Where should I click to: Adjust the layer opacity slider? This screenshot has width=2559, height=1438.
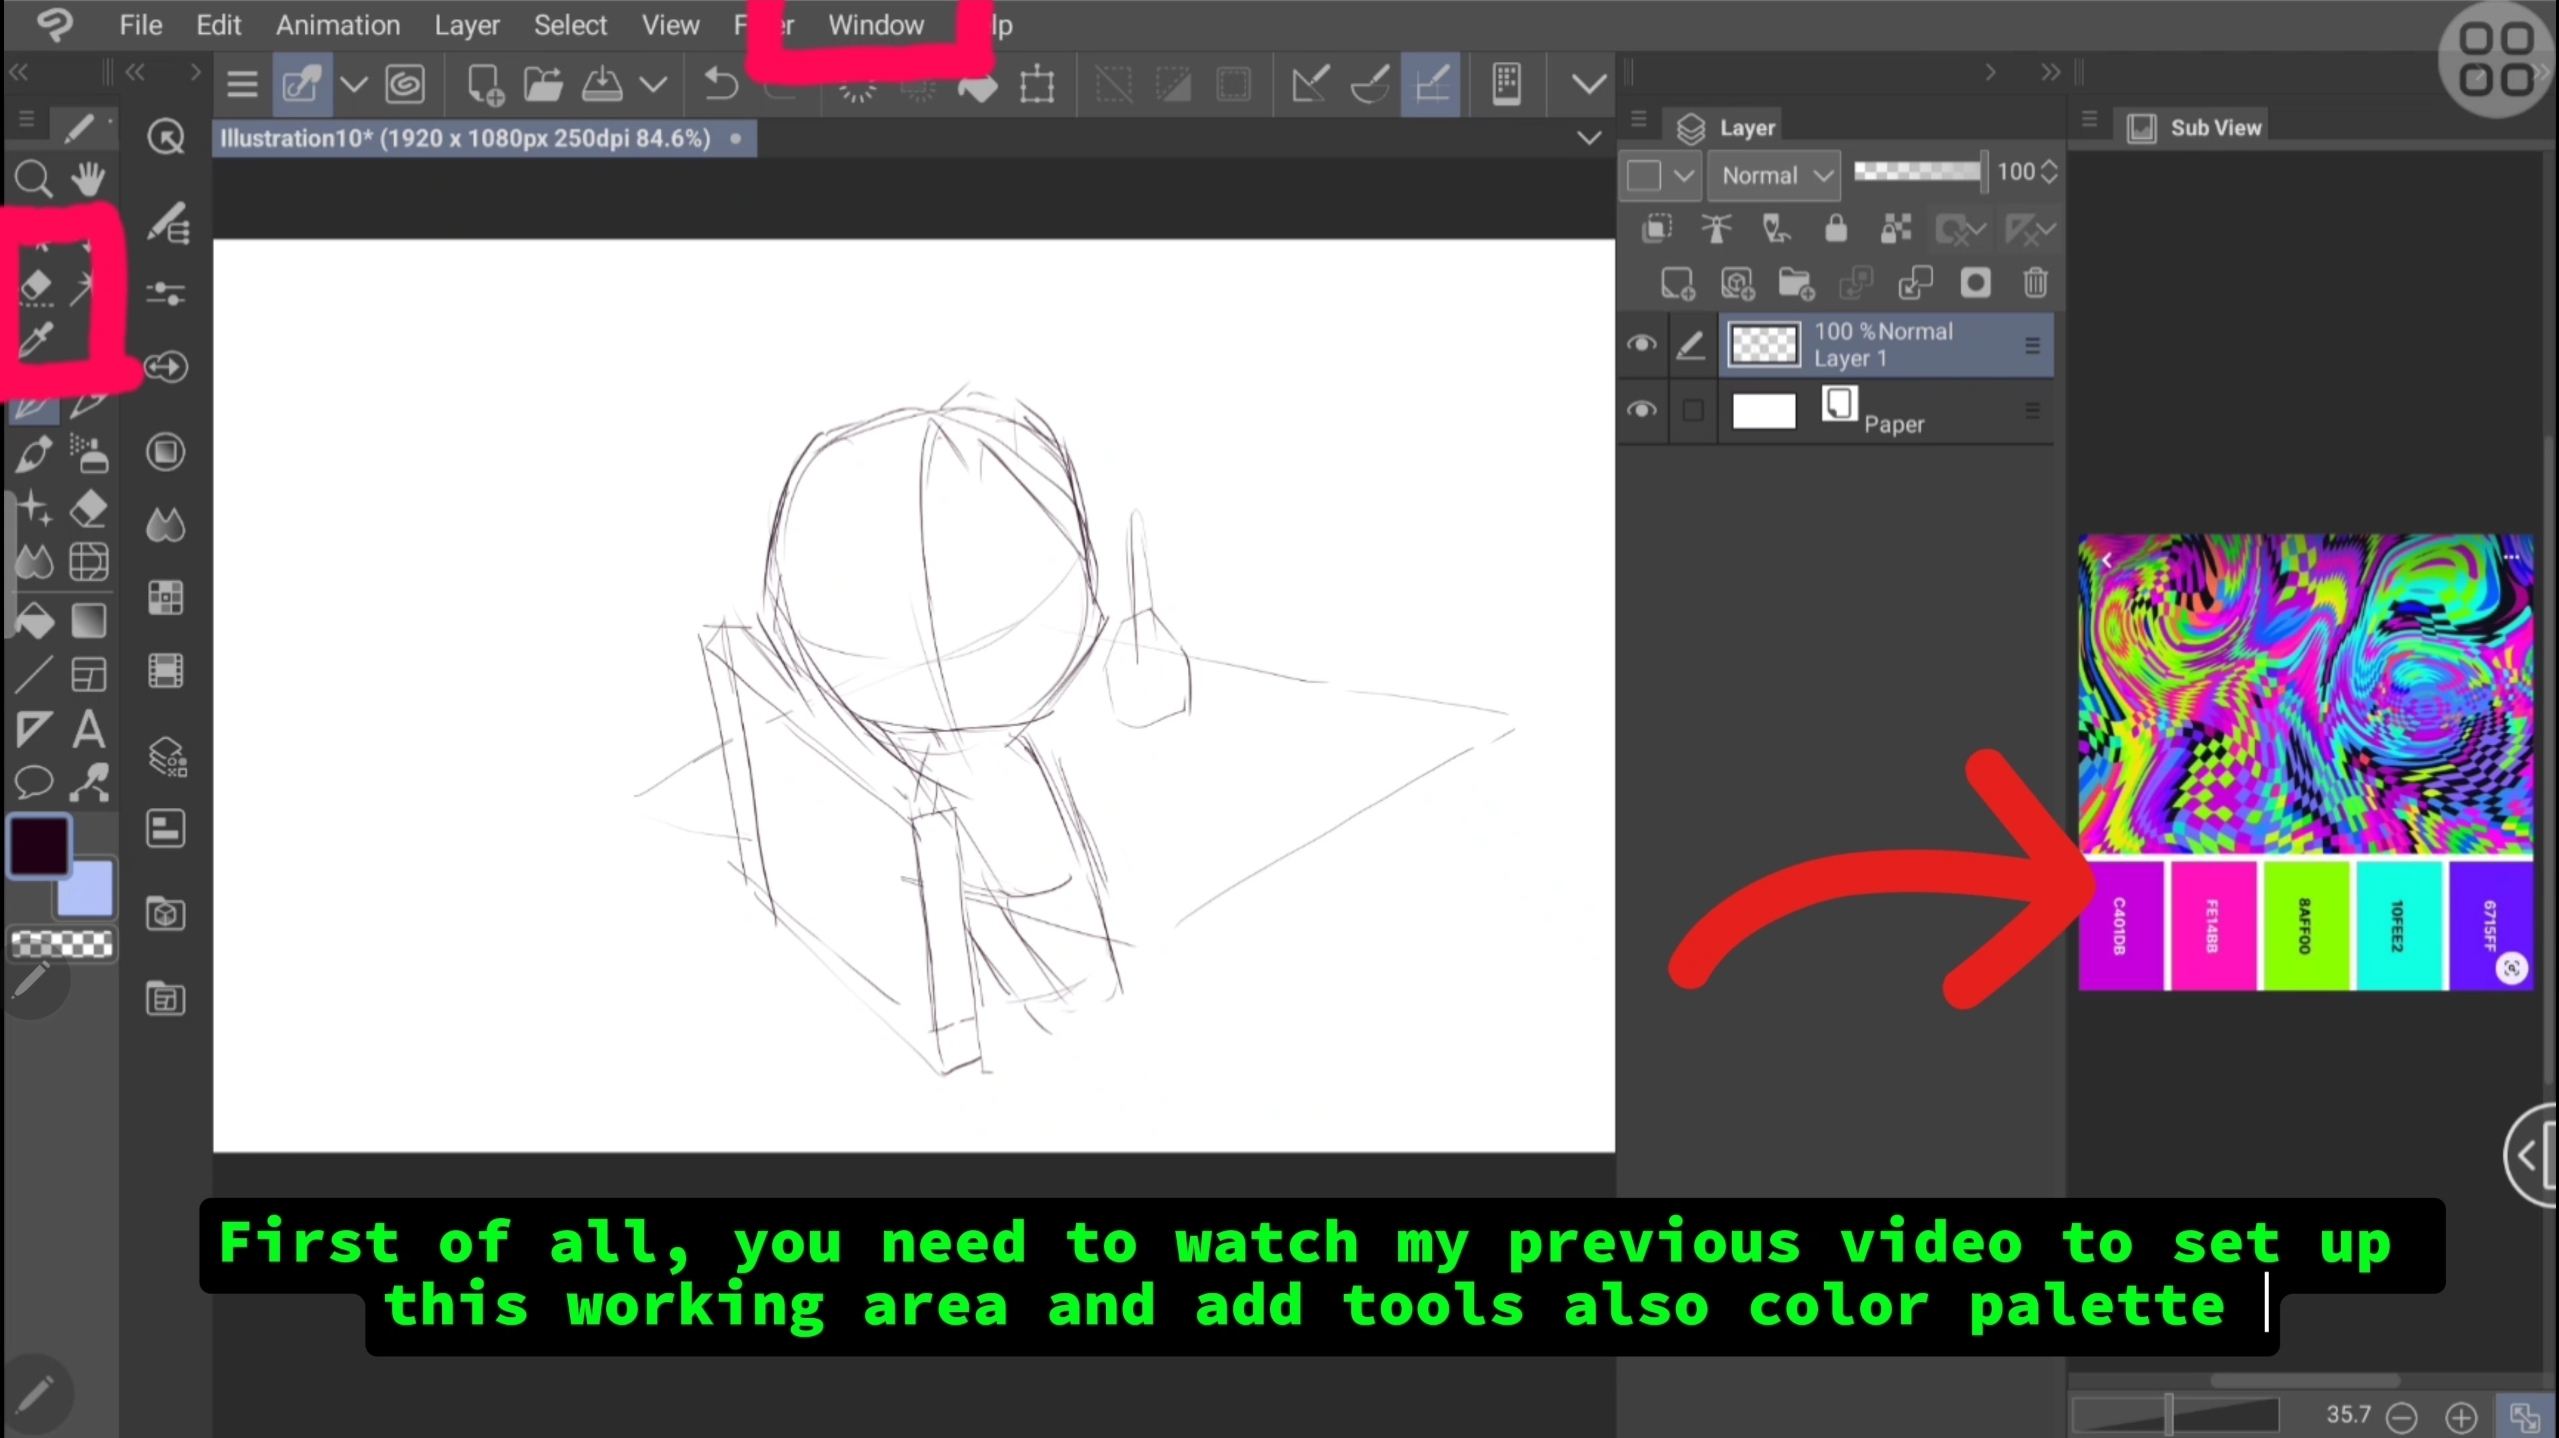pyautogui.click(x=1919, y=172)
